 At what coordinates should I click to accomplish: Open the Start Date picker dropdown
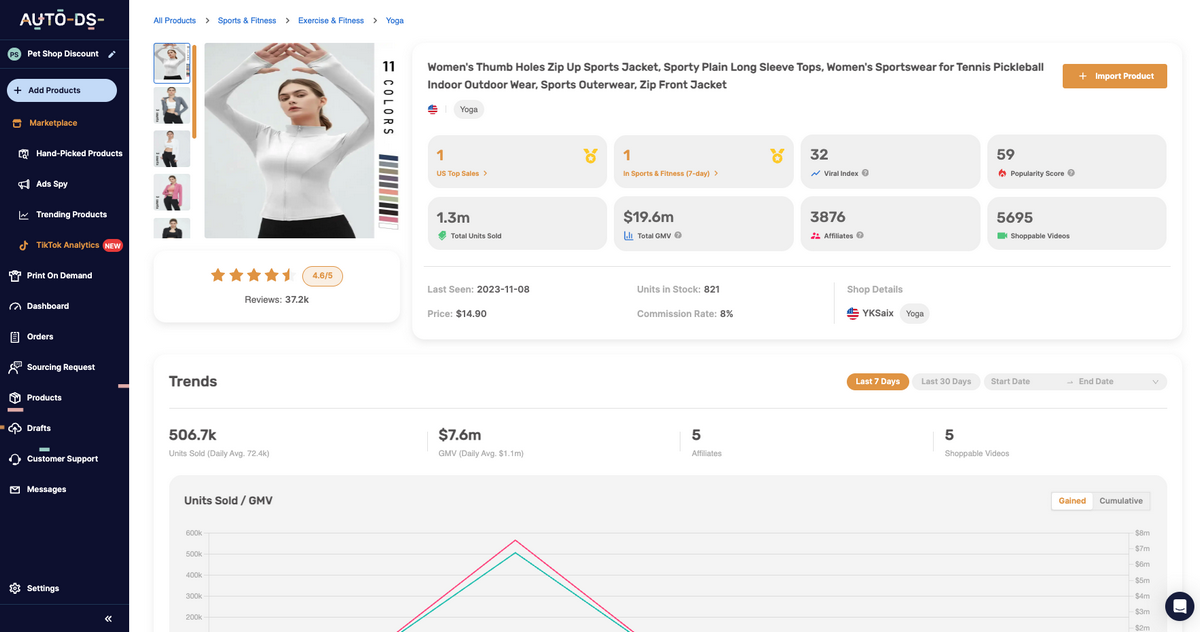coord(1013,381)
